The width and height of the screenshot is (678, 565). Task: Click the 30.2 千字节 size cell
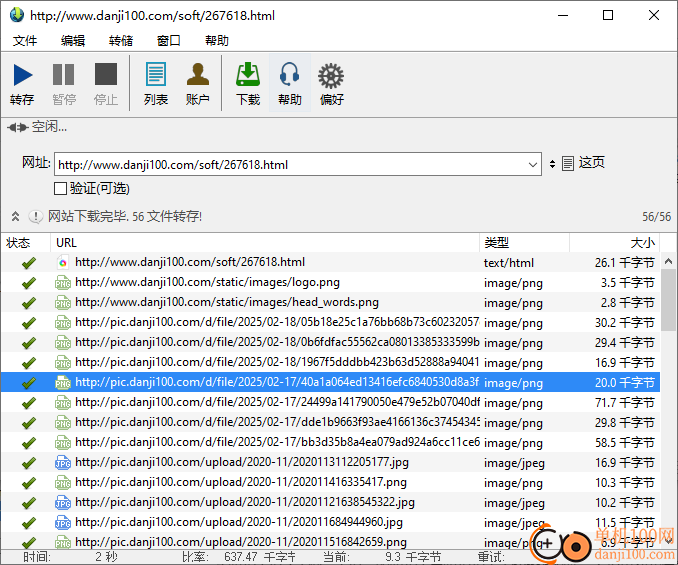click(x=624, y=322)
